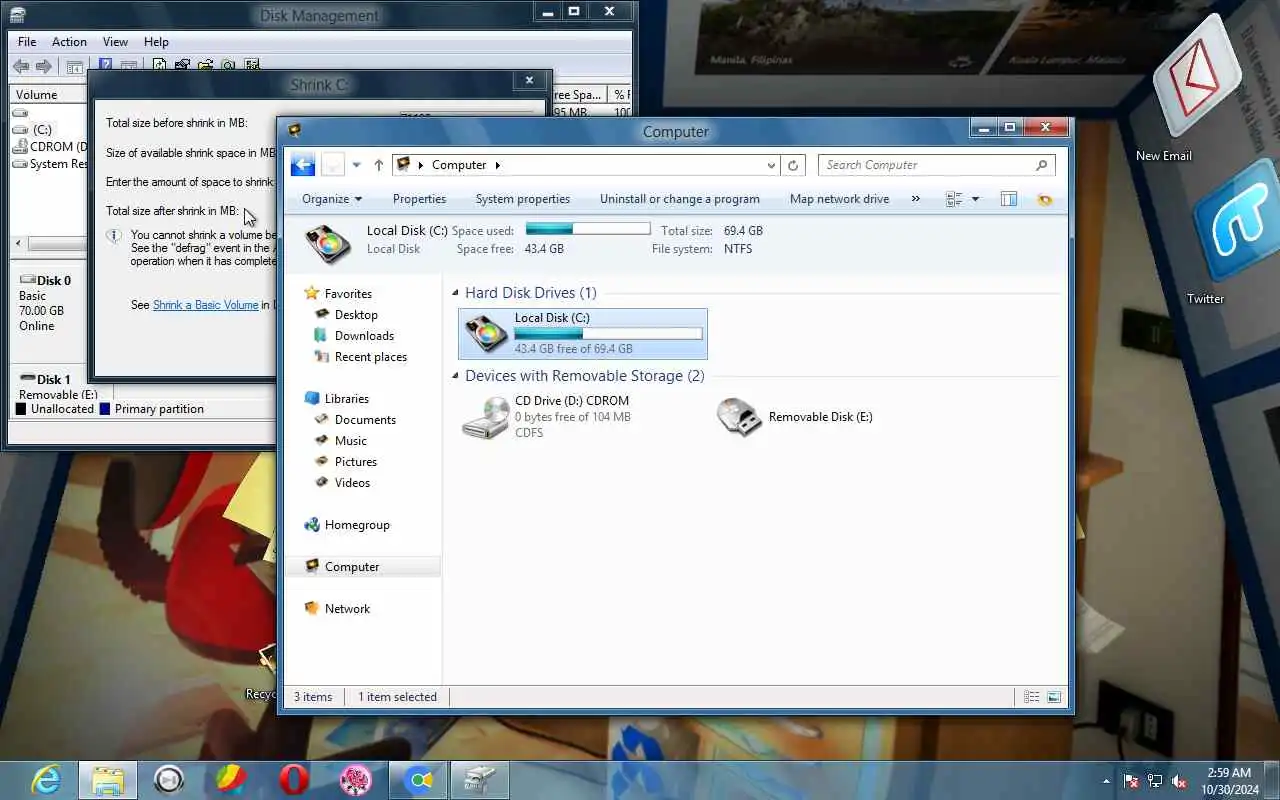
Task: Launch Internet Explorer from taskbar
Action: click(46, 780)
